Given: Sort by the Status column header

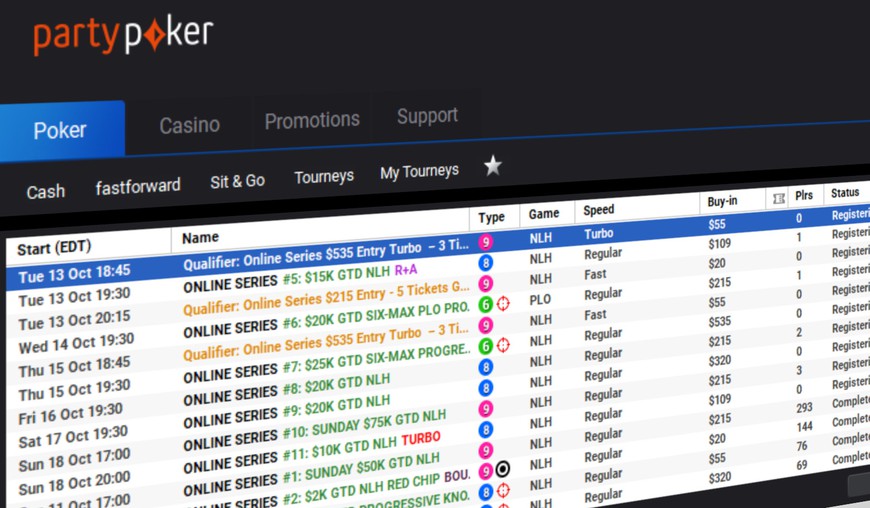Looking at the screenshot, I should point(845,192).
